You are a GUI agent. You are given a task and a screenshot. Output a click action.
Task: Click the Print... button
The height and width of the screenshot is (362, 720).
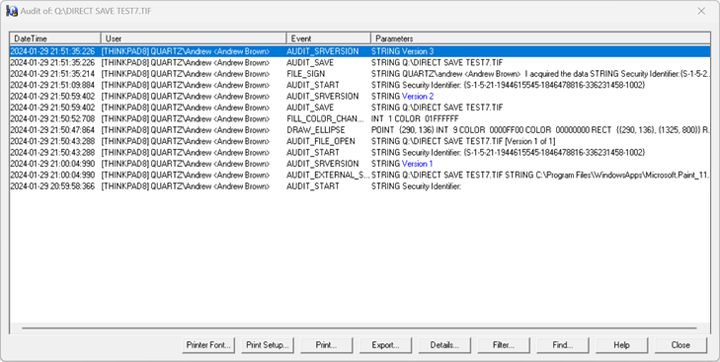[326, 345]
